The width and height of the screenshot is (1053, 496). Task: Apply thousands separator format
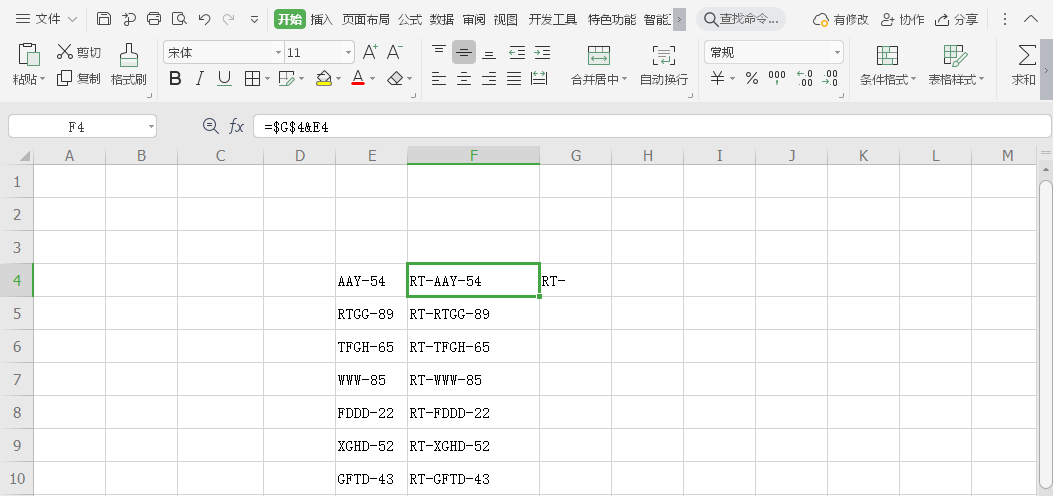(777, 79)
